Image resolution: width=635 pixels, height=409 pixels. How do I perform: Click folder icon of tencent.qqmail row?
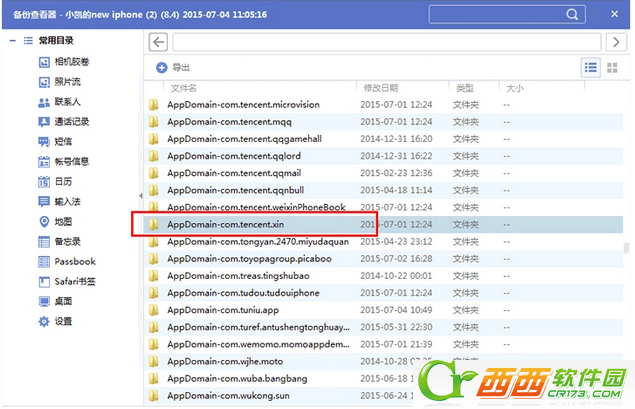point(153,173)
